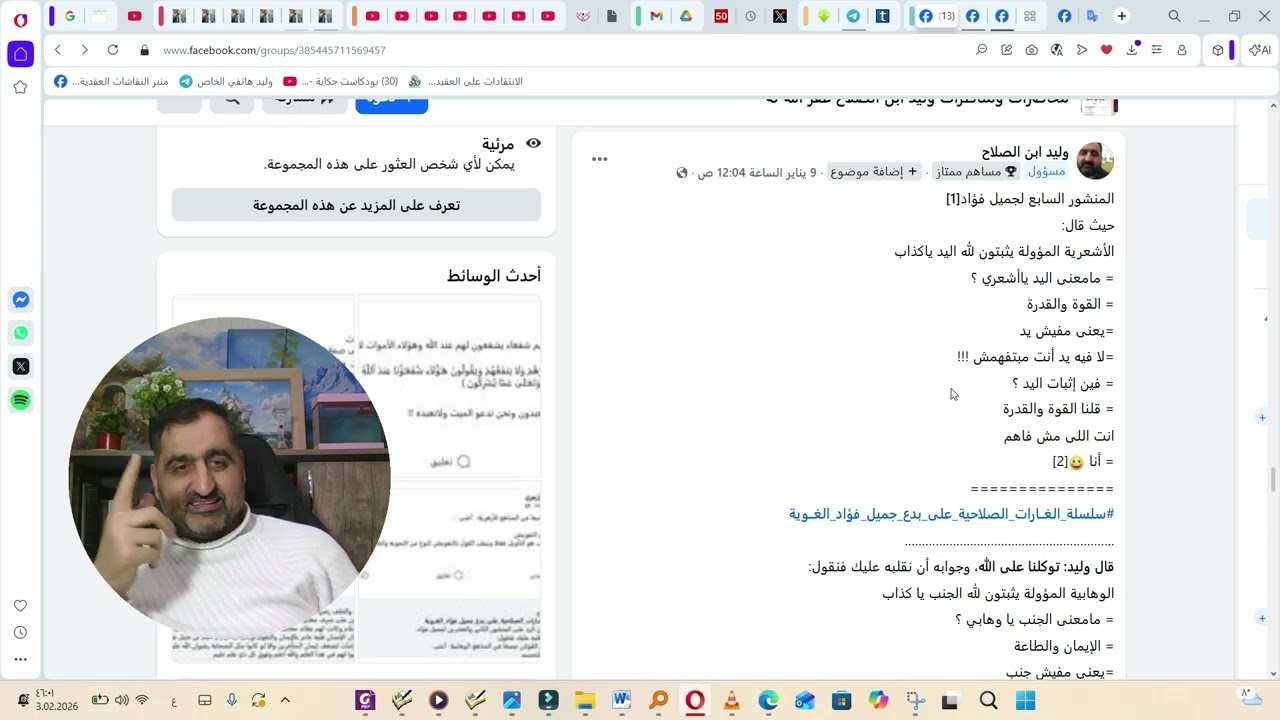
Task: Open Messenger in the Opera sidebar
Action: coord(20,300)
